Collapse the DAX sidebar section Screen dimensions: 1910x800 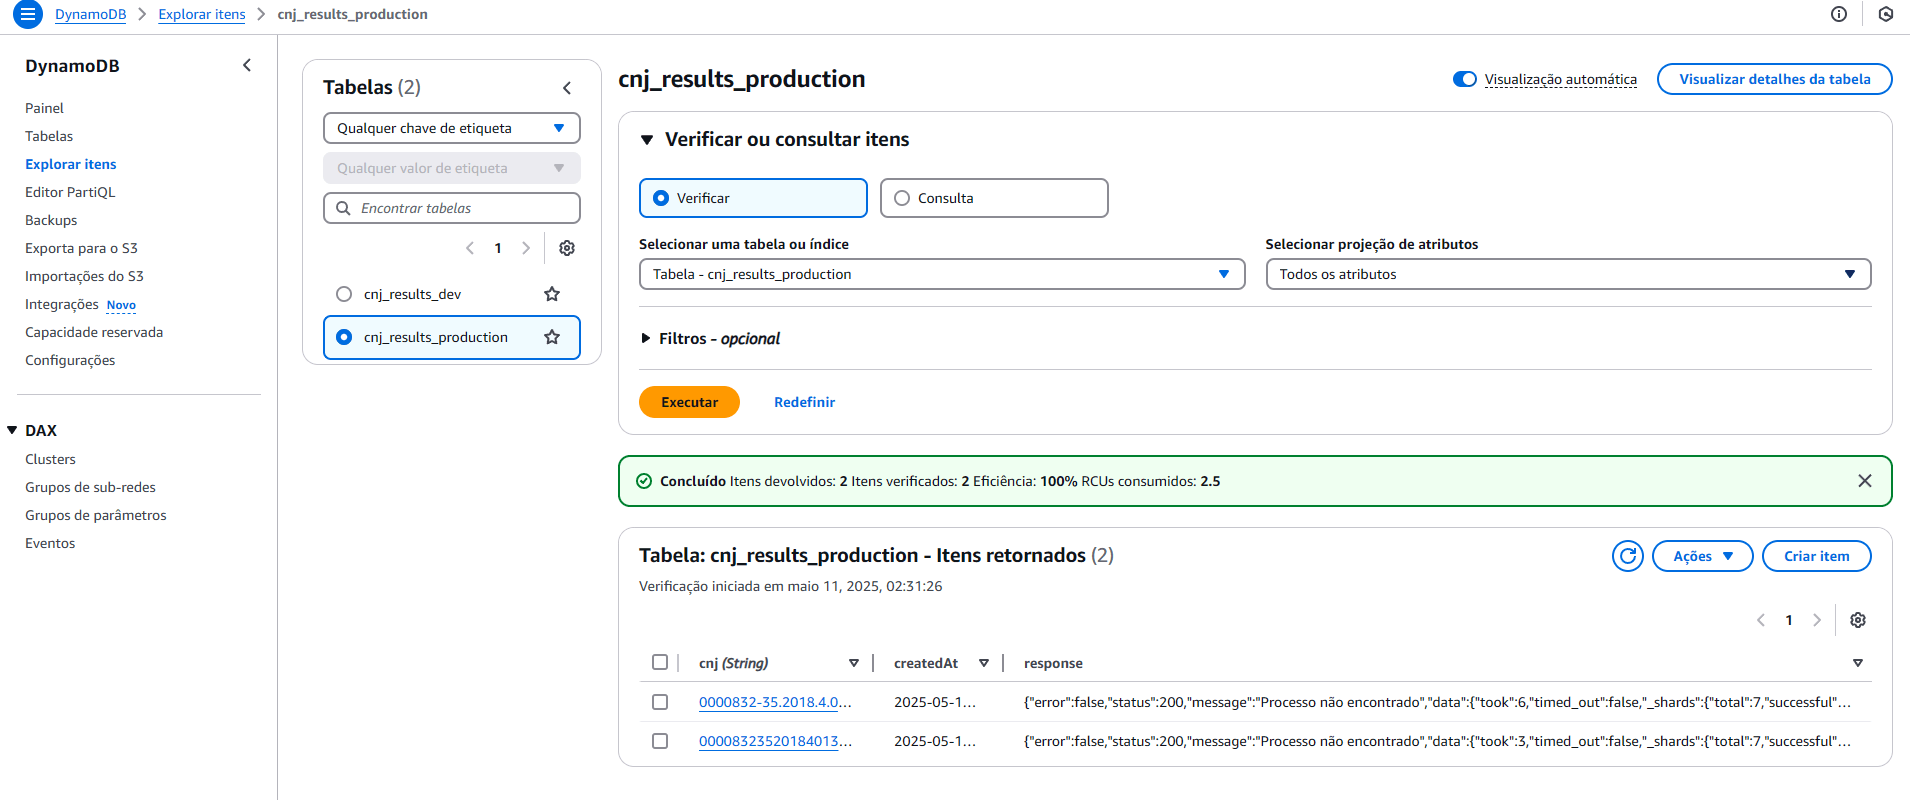coord(12,430)
